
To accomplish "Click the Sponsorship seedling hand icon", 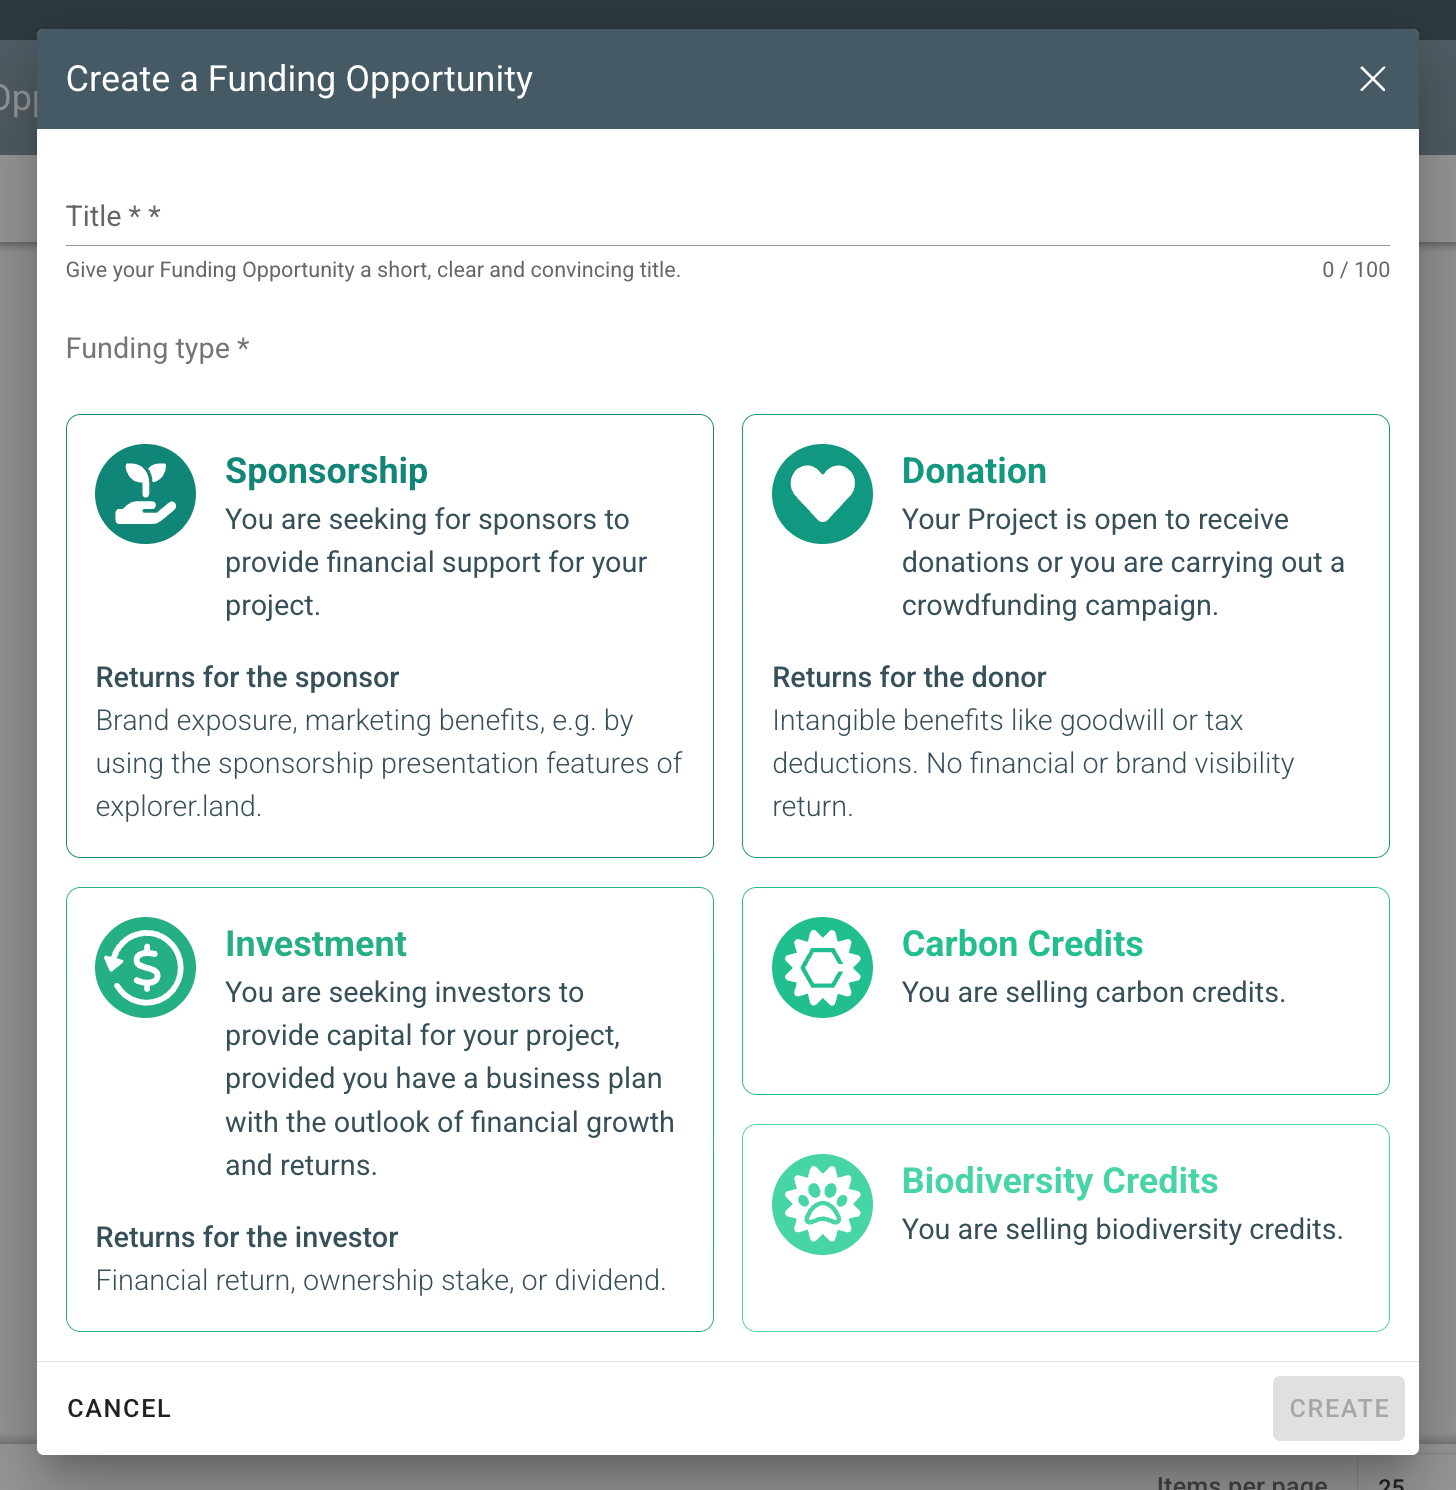I will (145, 494).
